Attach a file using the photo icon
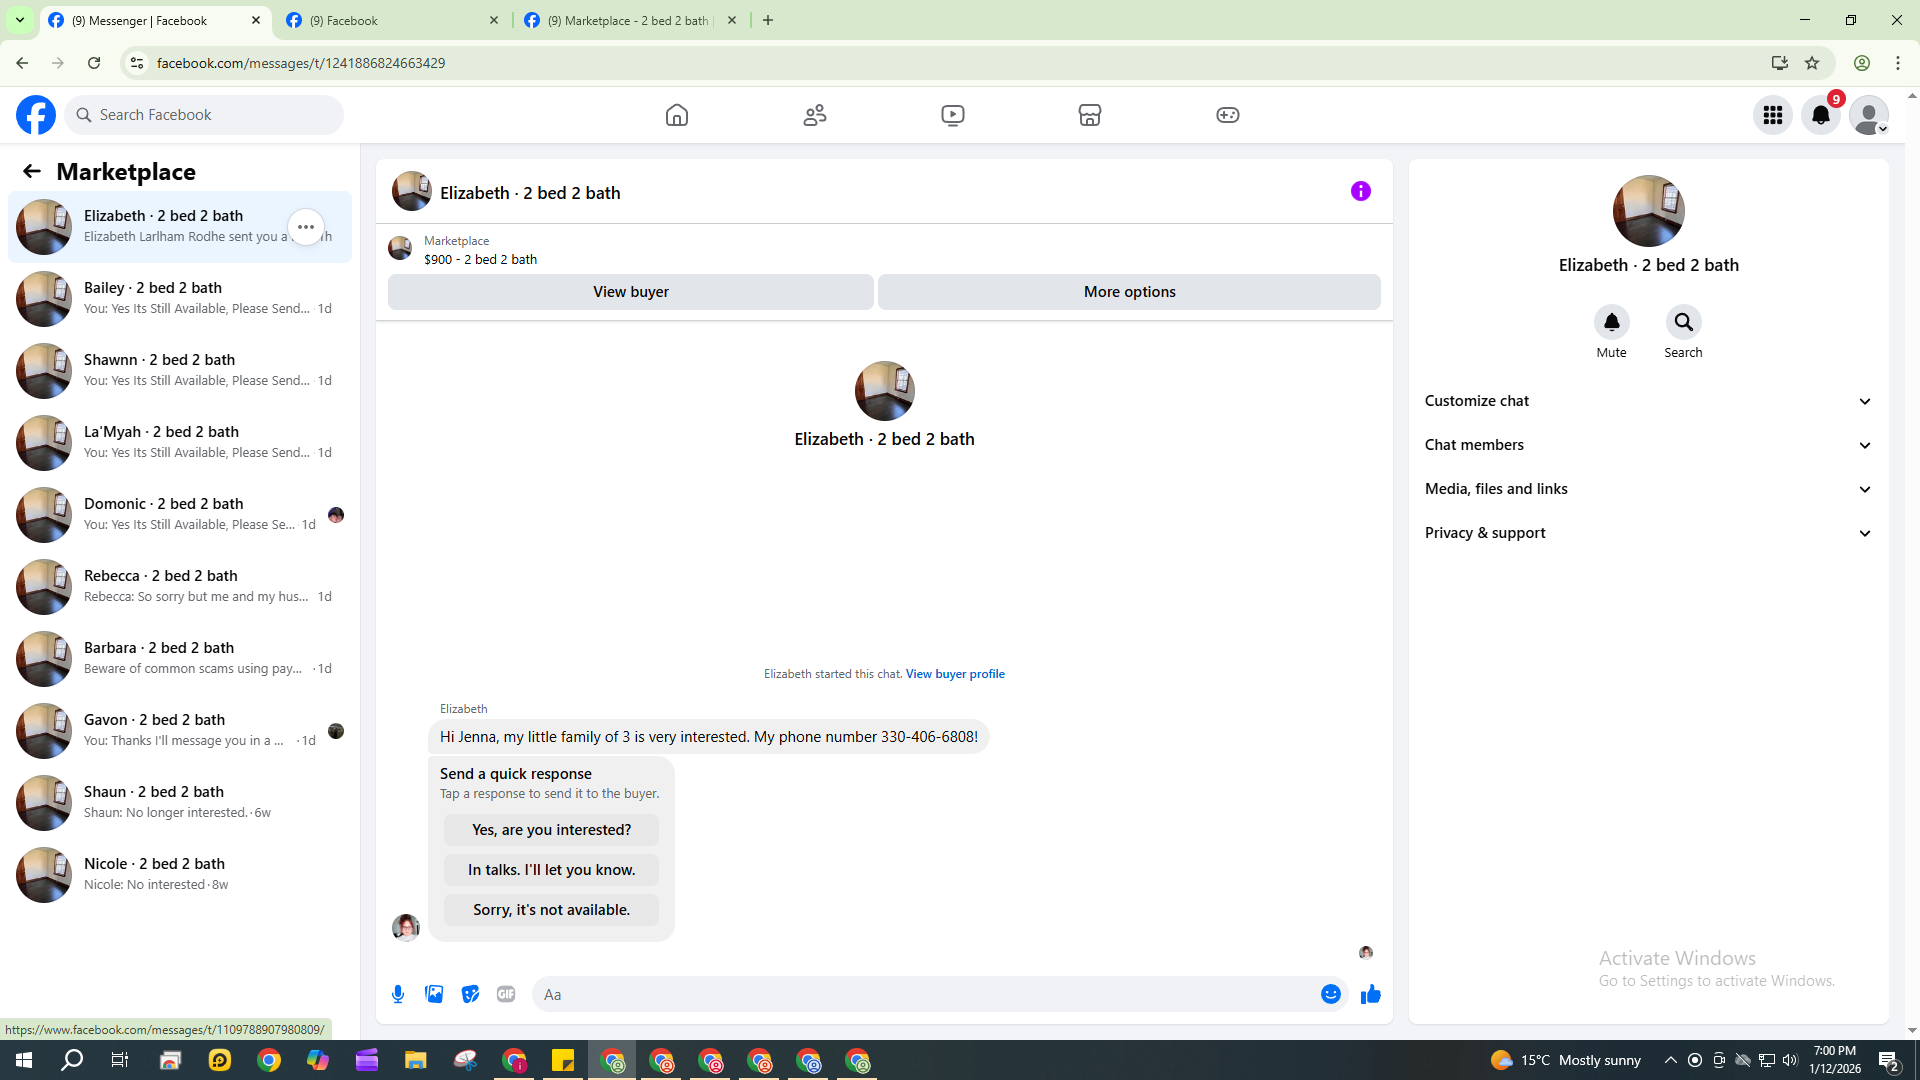Image resolution: width=1920 pixels, height=1080 pixels. tap(434, 994)
